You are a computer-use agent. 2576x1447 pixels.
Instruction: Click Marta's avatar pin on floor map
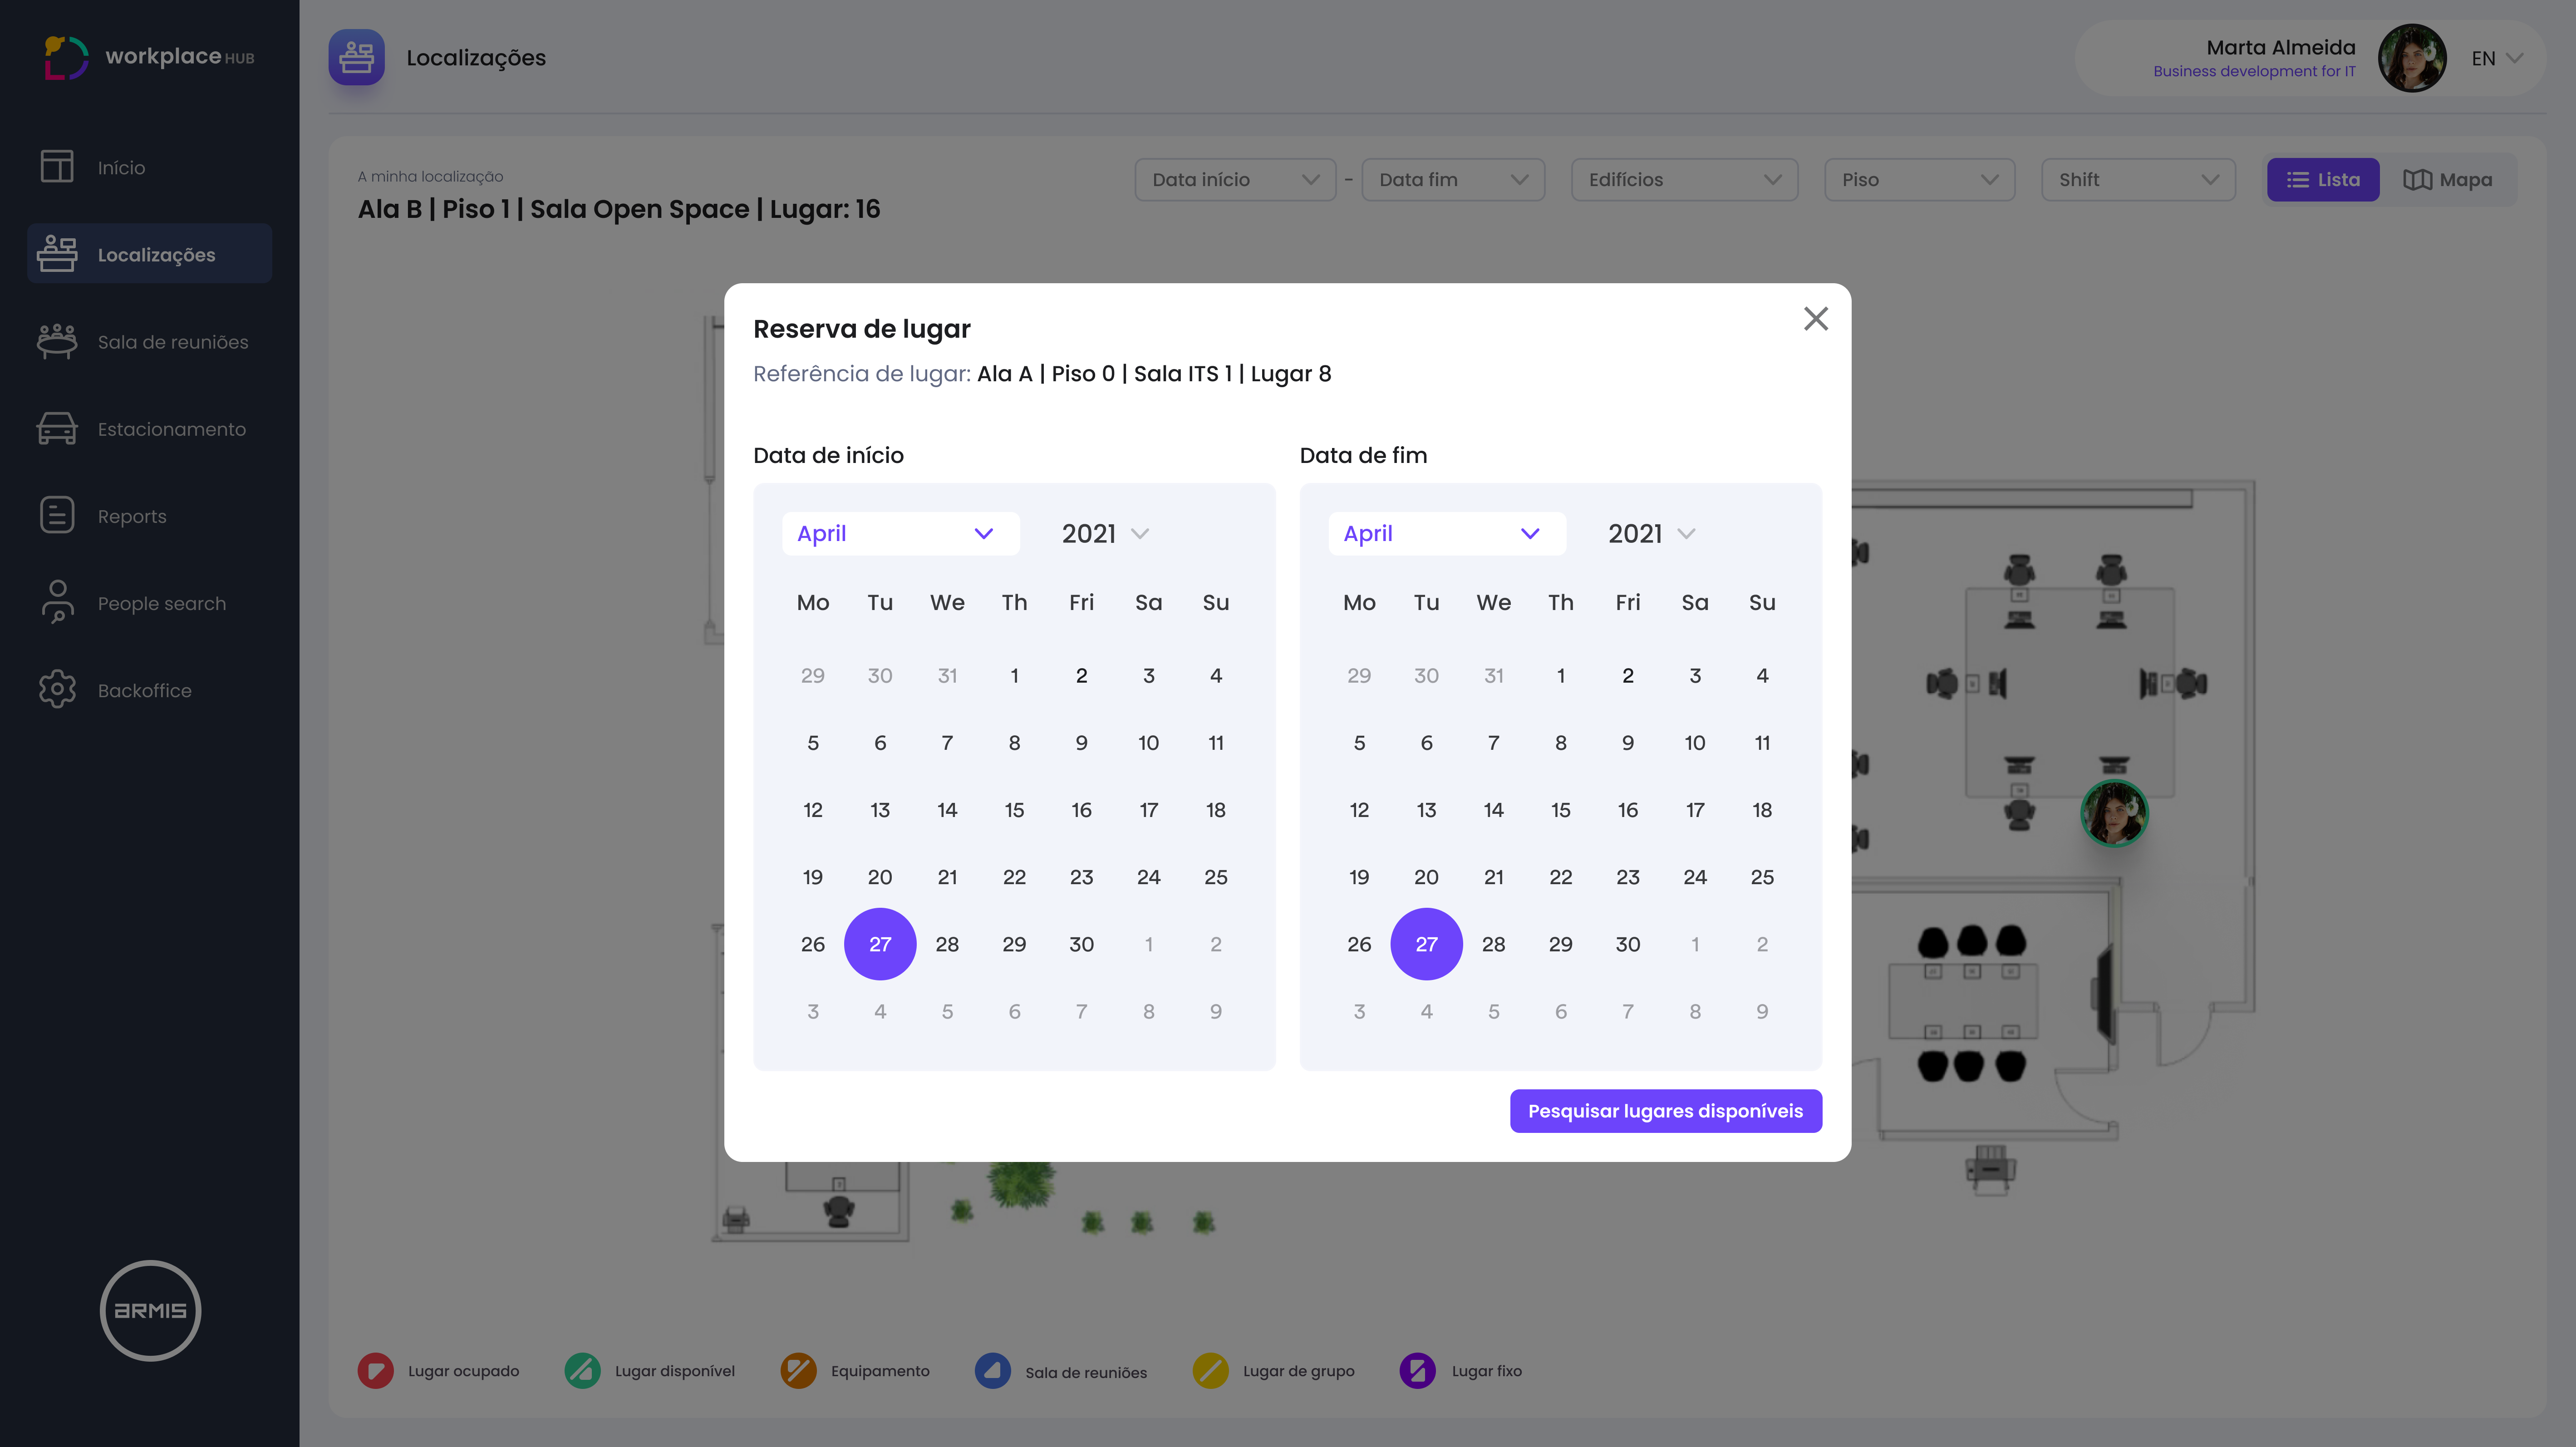(x=2114, y=813)
